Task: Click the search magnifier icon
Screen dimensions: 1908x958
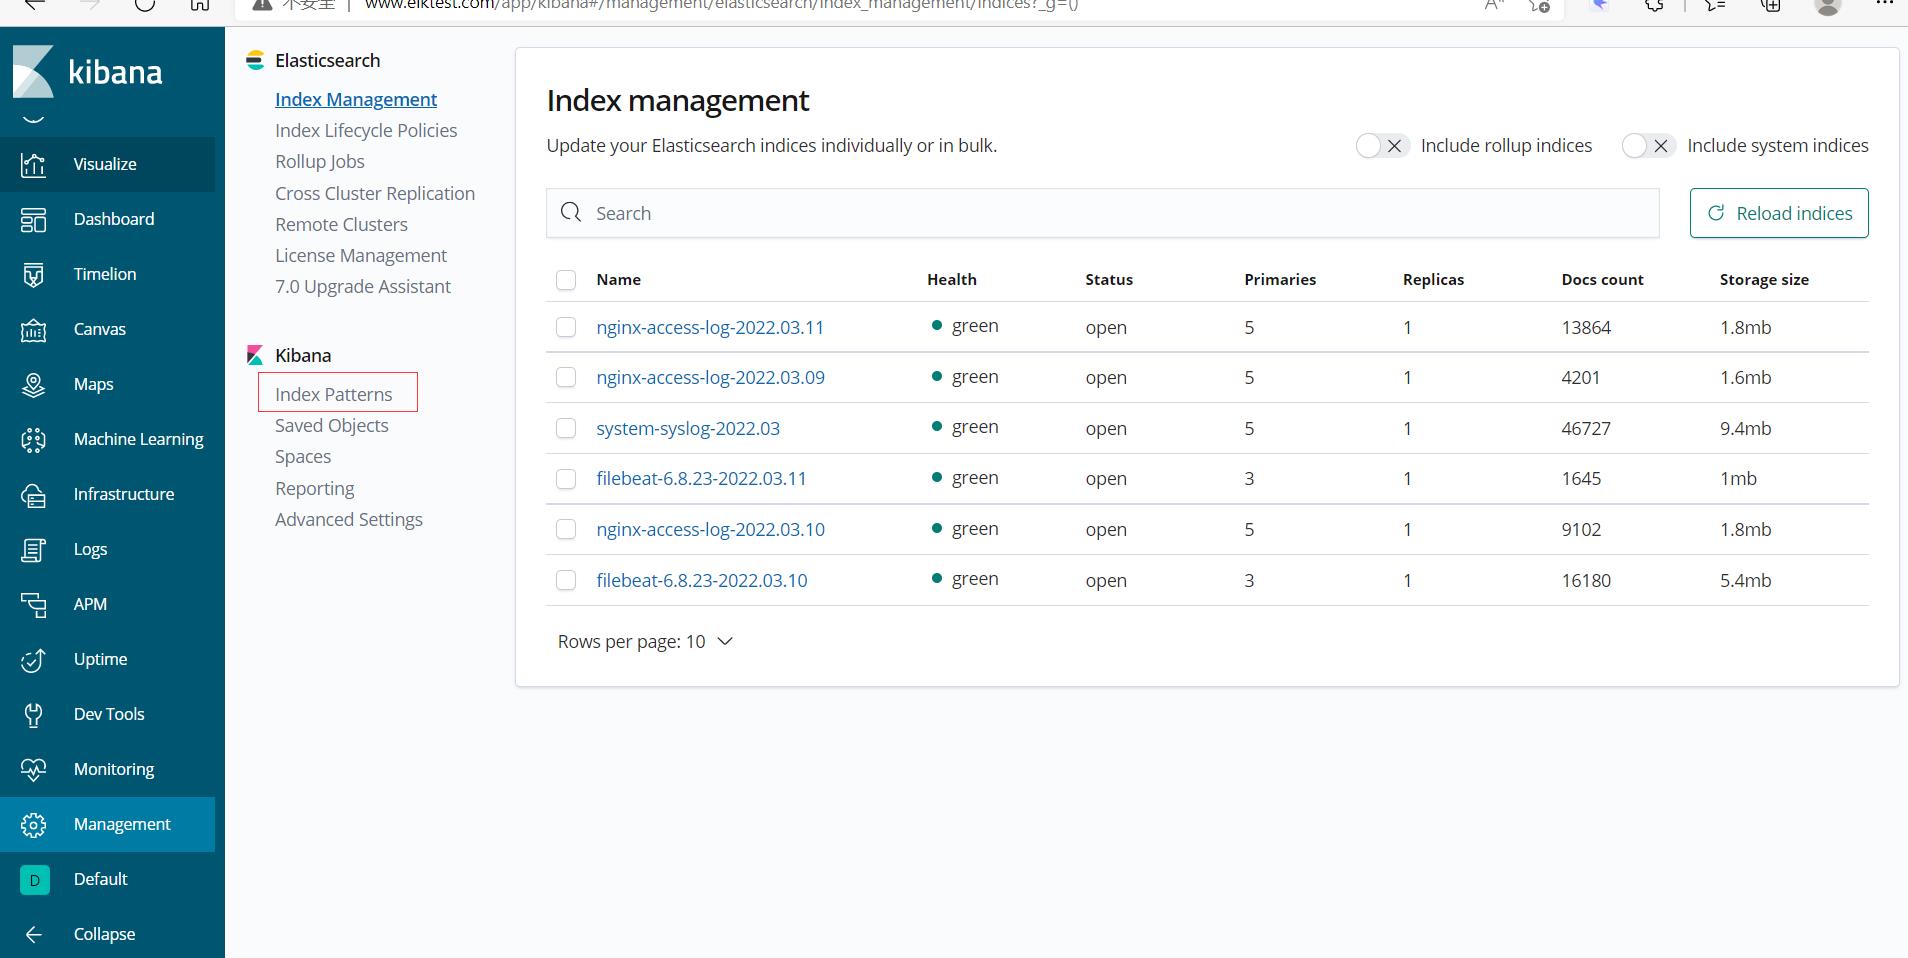Action: [571, 212]
